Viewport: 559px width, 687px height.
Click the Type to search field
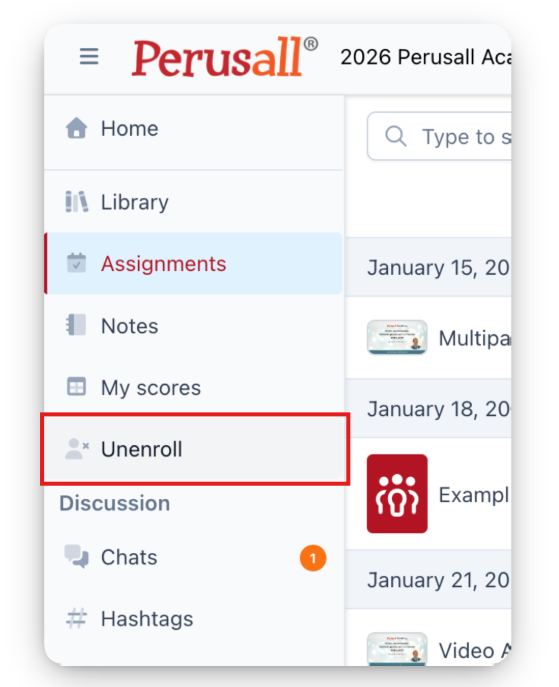coord(439,136)
